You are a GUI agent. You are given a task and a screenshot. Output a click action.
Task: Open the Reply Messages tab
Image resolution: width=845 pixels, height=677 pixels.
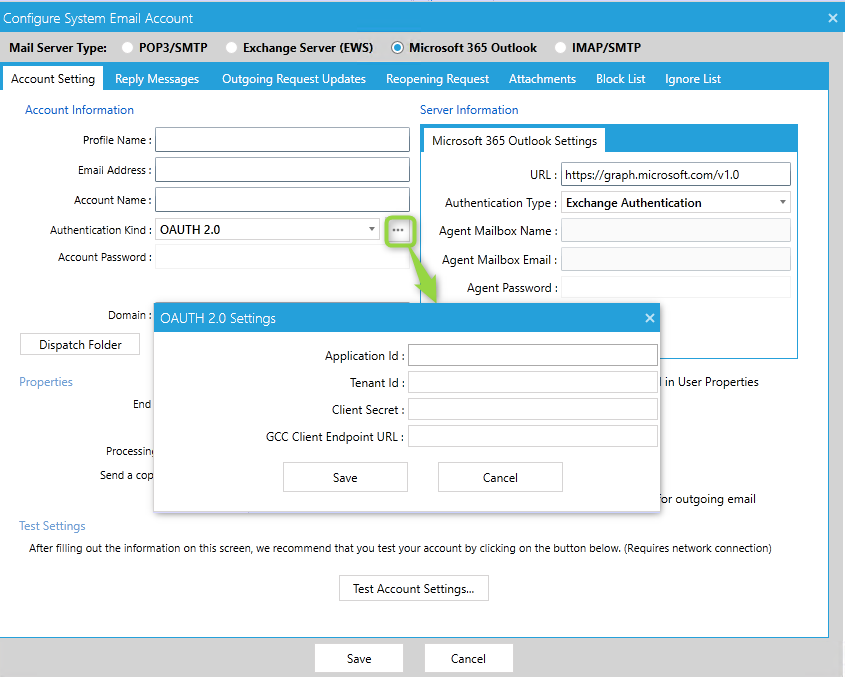click(157, 79)
